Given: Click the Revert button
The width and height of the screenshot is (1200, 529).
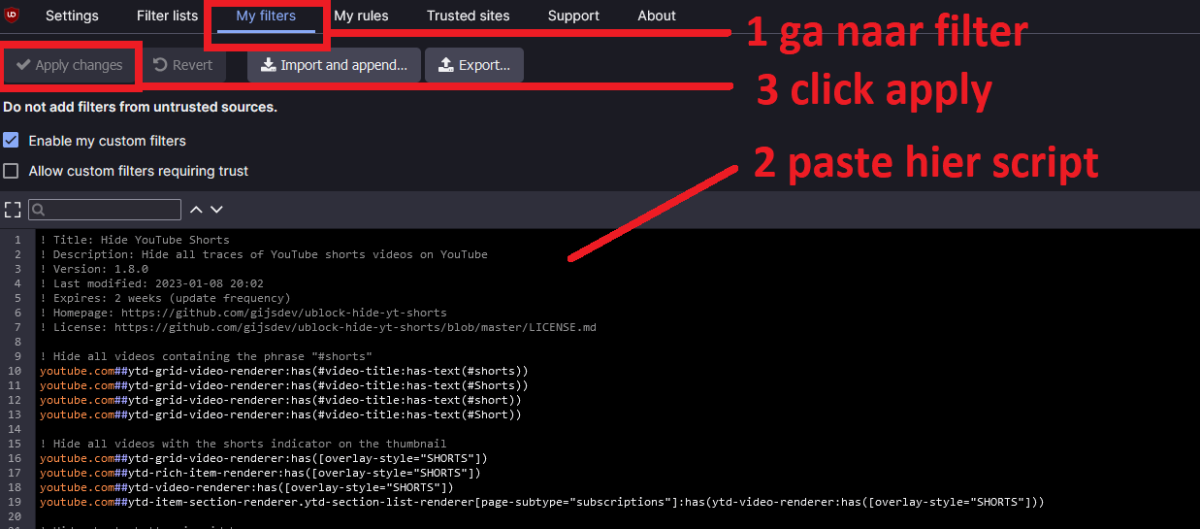Looking at the screenshot, I should tap(183, 65).
